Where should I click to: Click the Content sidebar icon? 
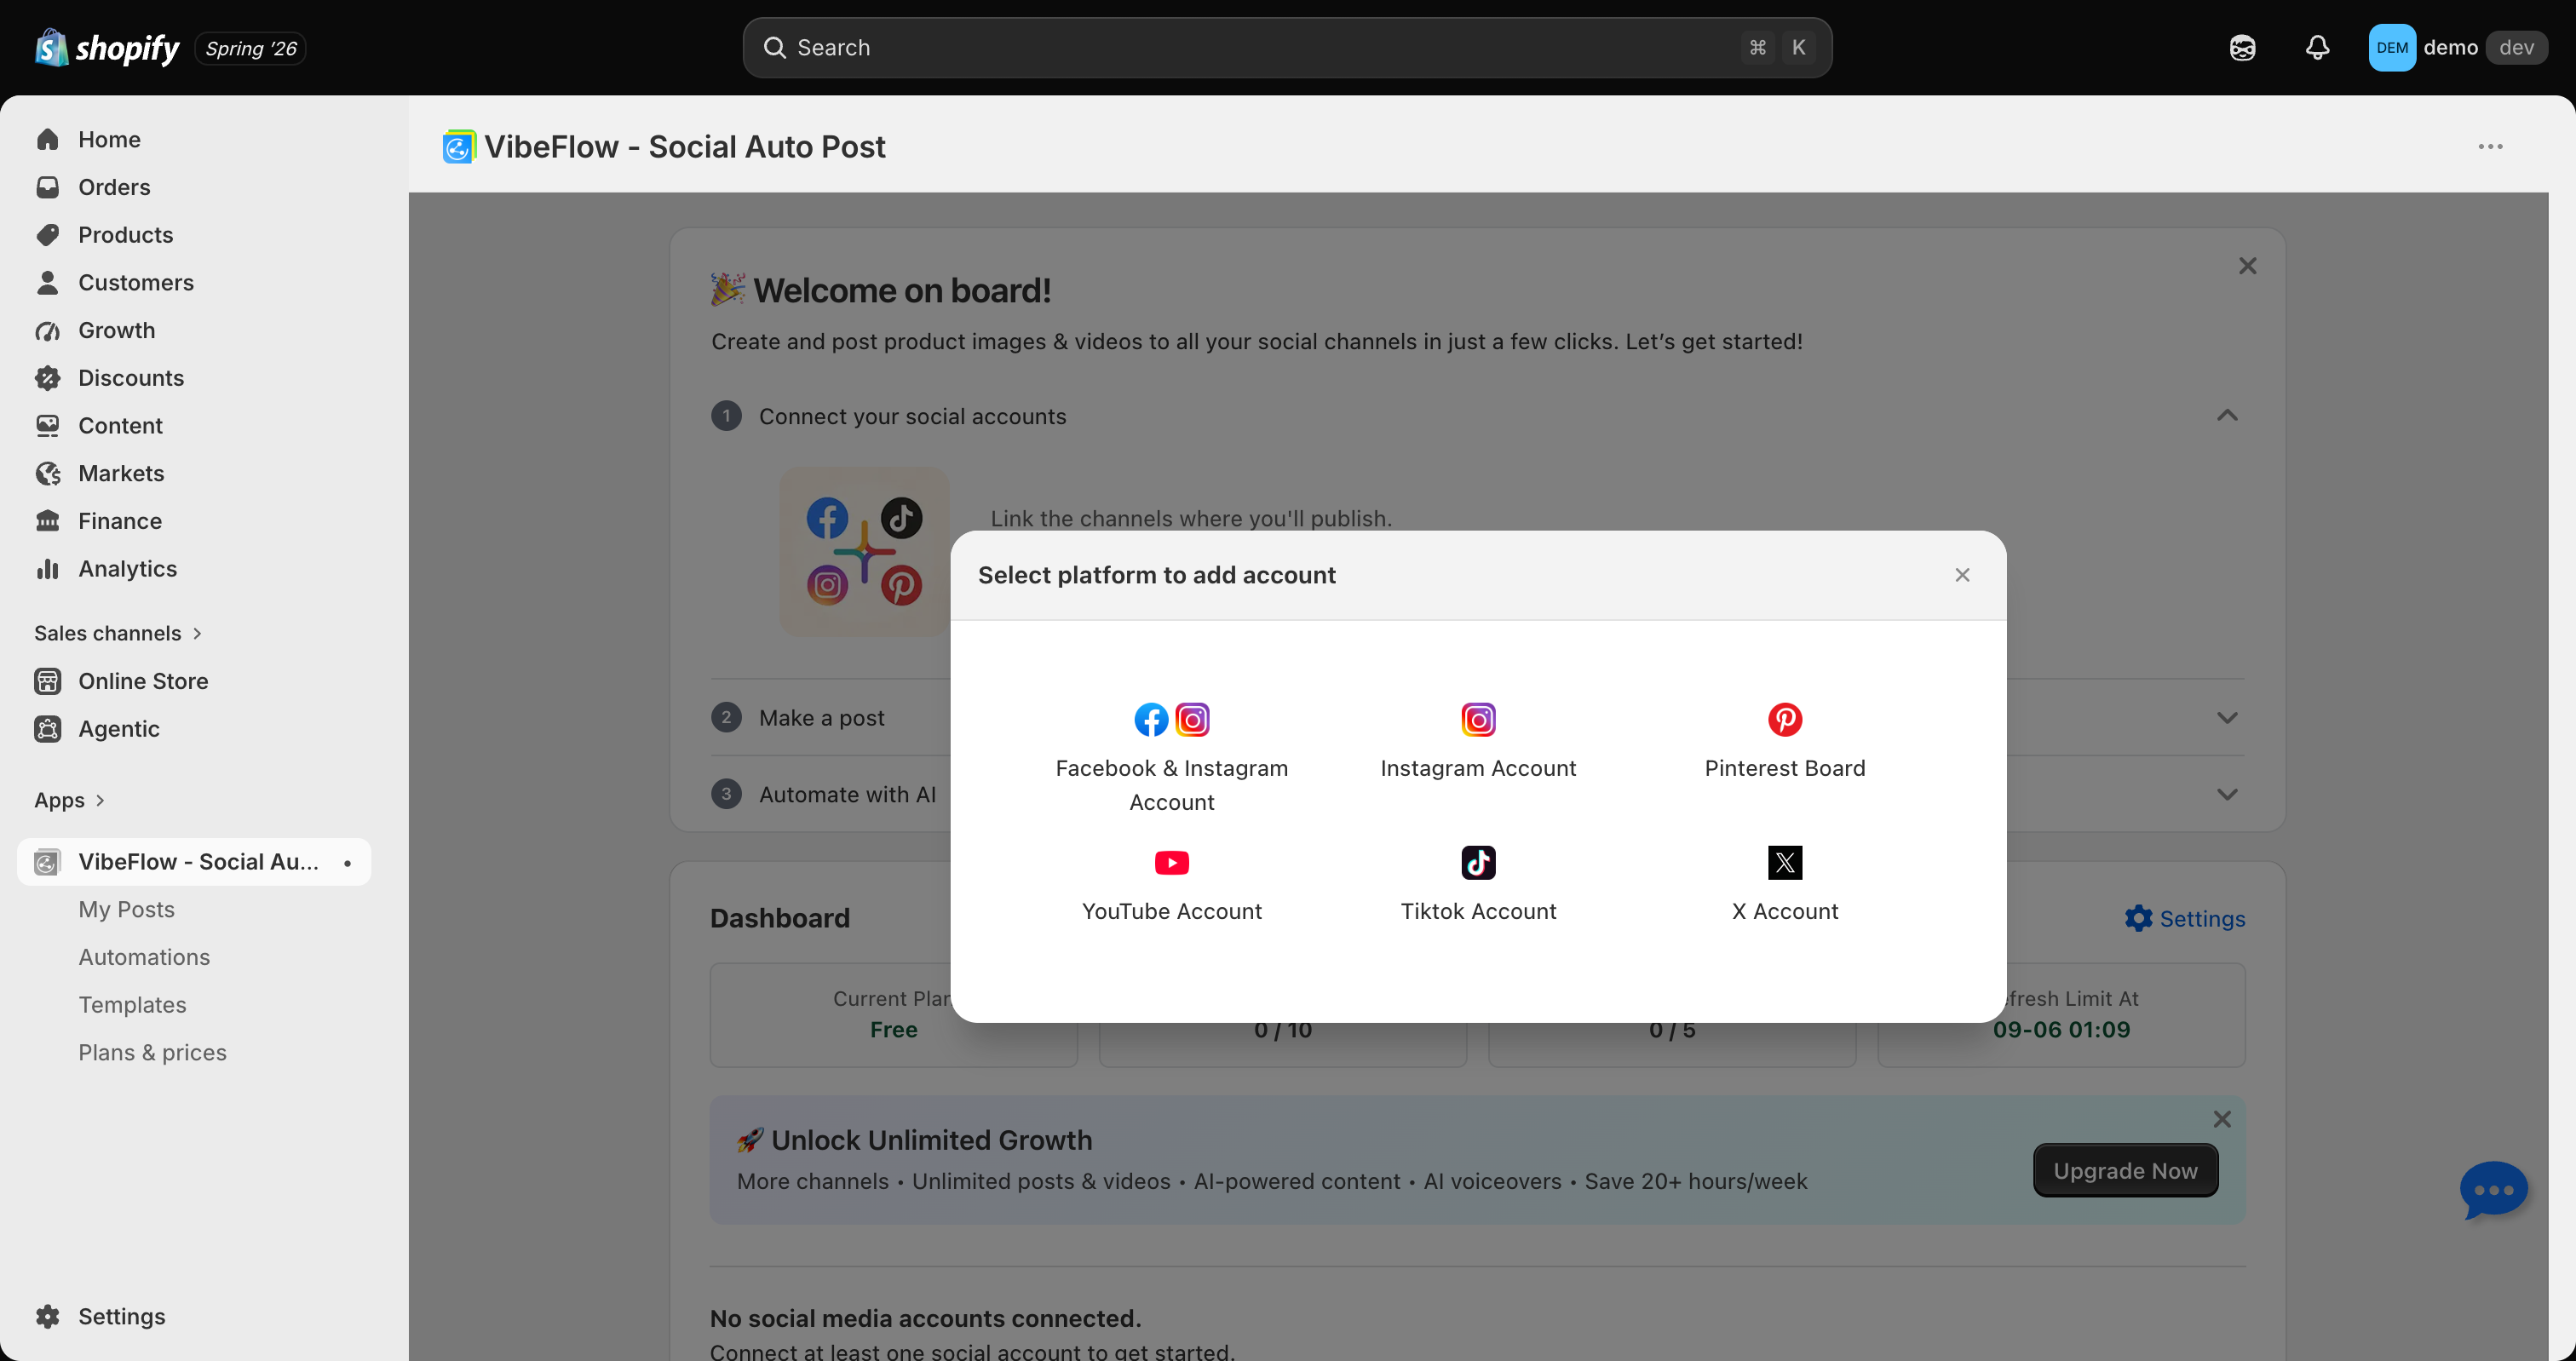pos(47,425)
